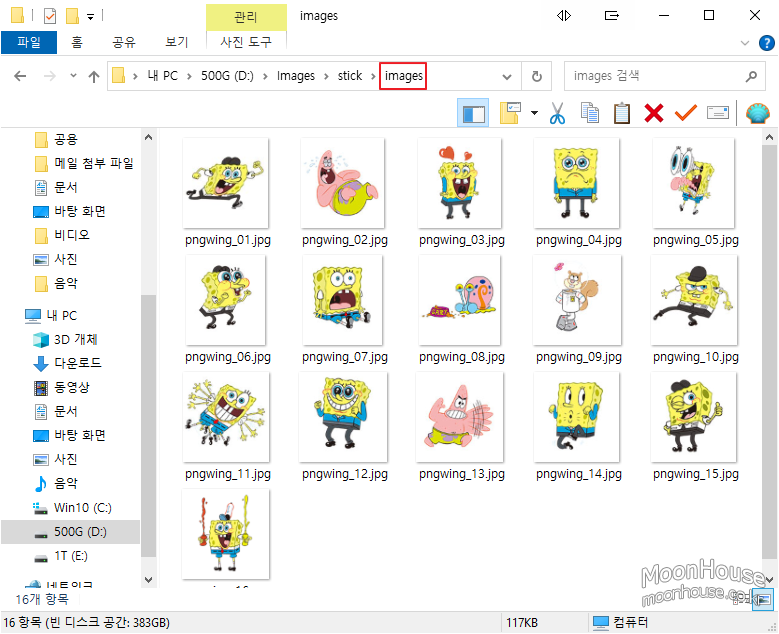Click the orange checkmark icon

click(686, 113)
